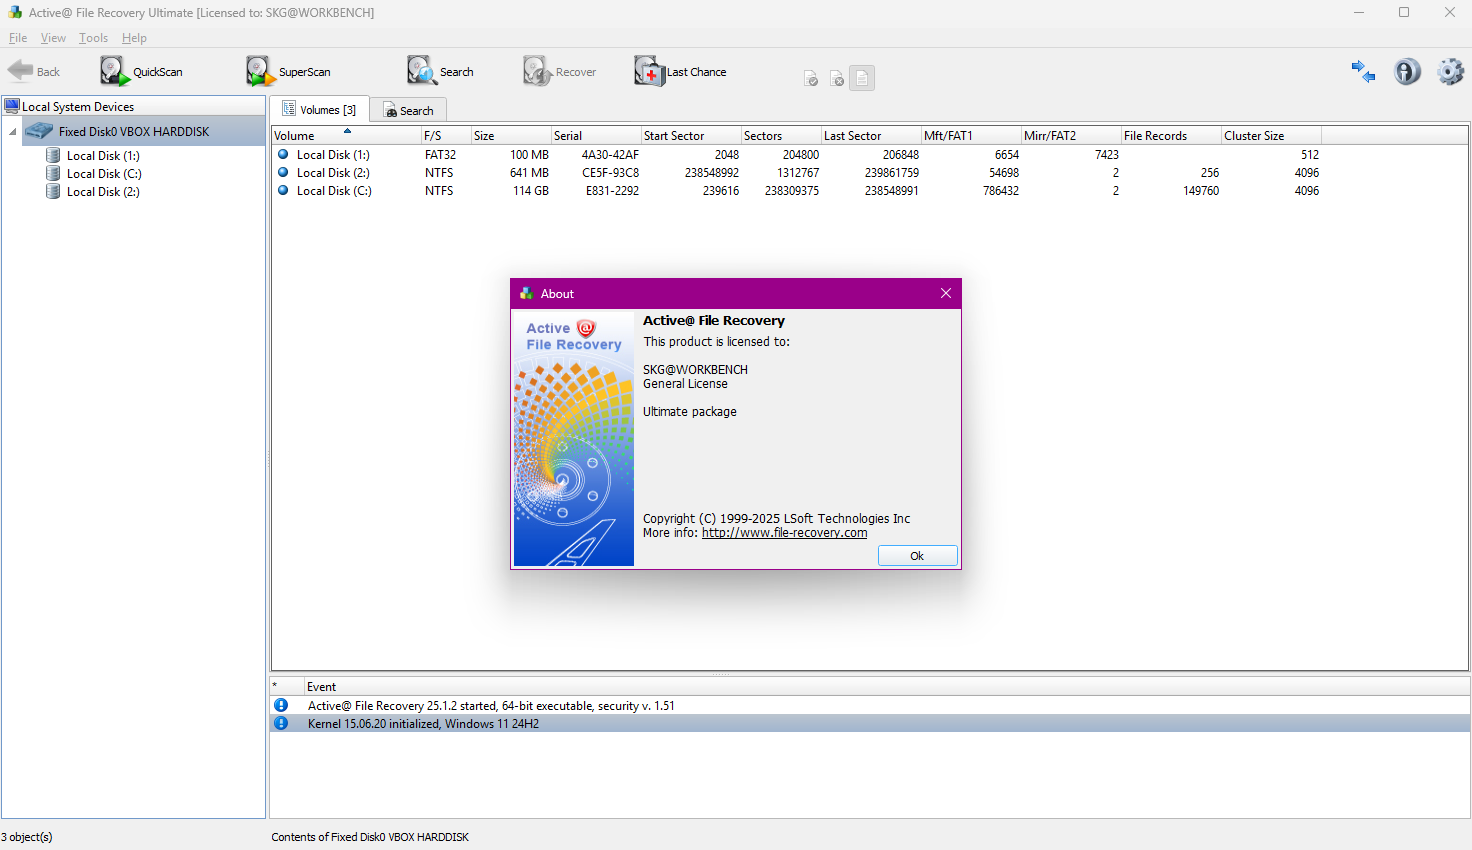This screenshot has height=850, width=1472.
Task: Select the 'File Recovery 25.1.2 started' log entry
Action: click(x=870, y=706)
